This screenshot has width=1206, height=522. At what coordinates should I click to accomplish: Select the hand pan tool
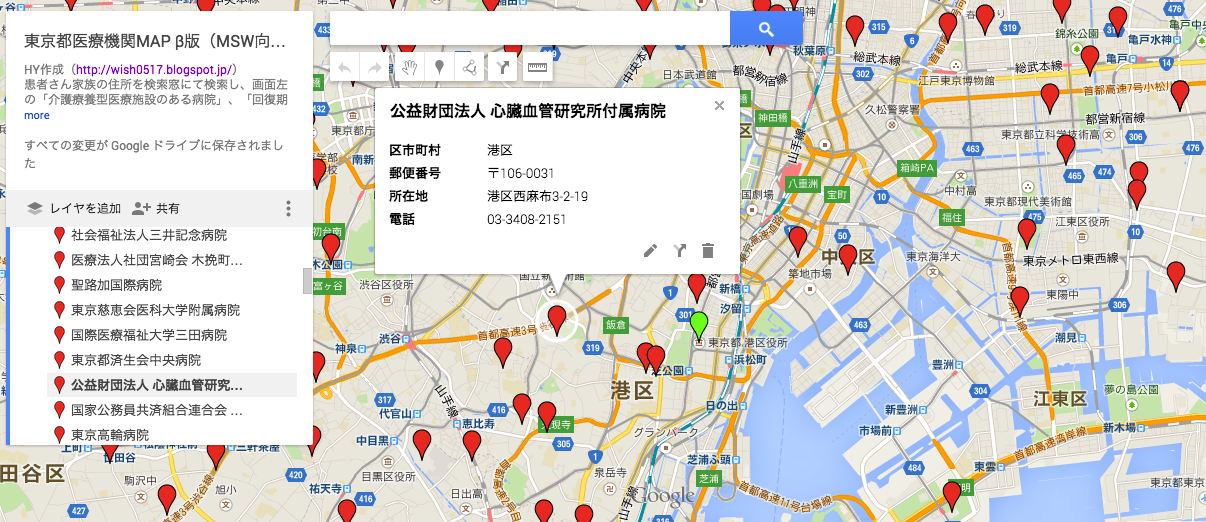(408, 67)
